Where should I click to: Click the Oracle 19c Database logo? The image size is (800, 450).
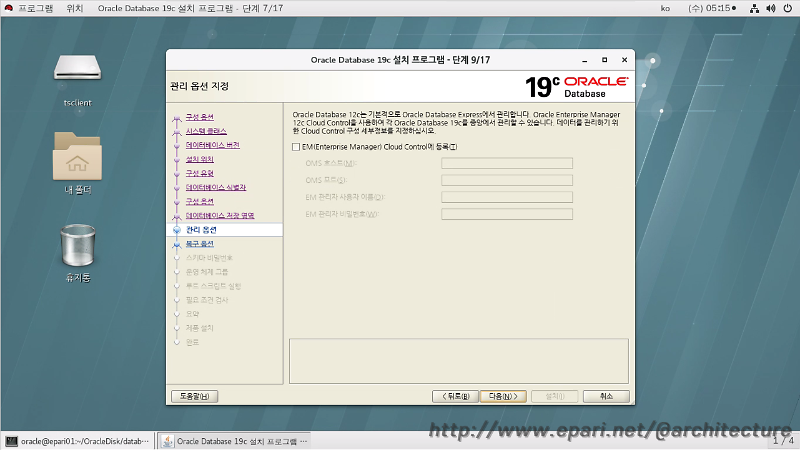(577, 87)
